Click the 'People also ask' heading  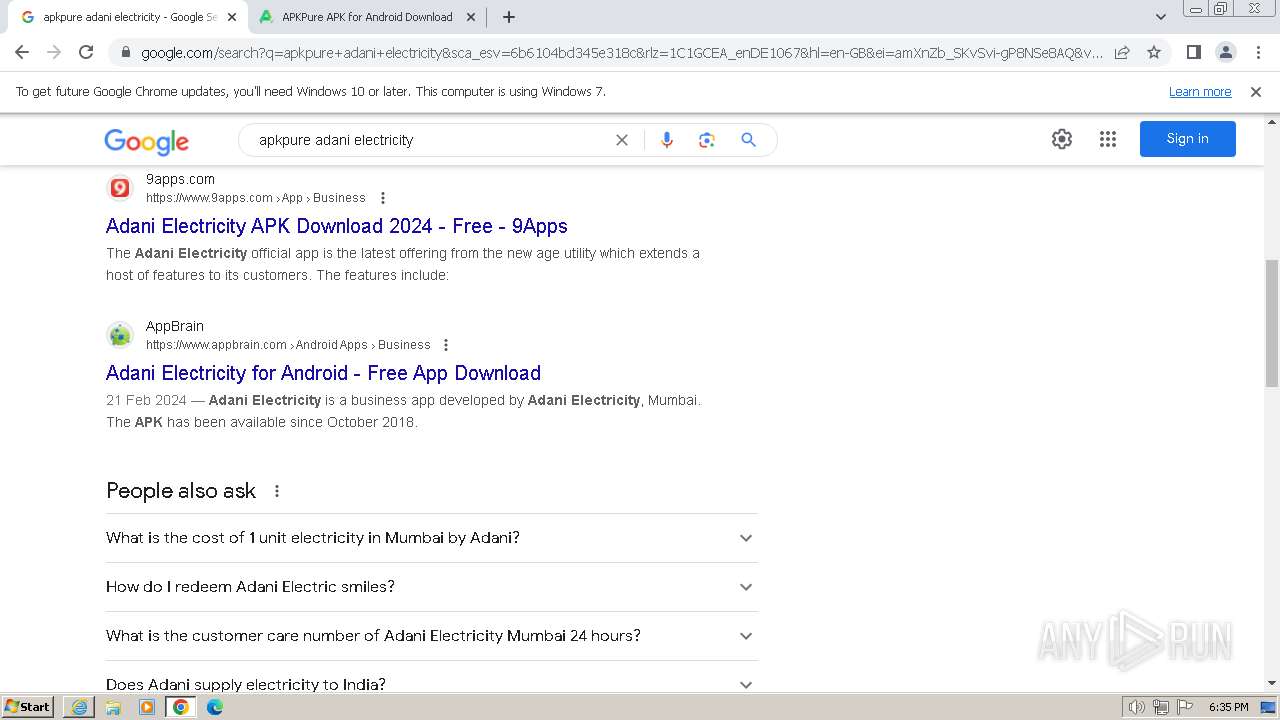point(181,491)
